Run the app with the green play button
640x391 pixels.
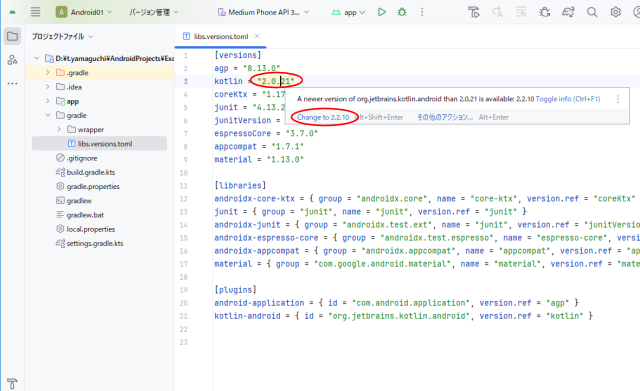(x=382, y=12)
